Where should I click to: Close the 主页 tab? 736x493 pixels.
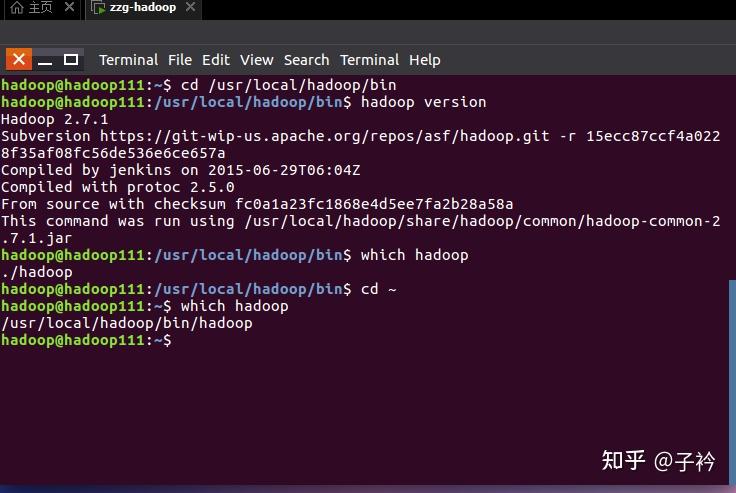(x=69, y=8)
